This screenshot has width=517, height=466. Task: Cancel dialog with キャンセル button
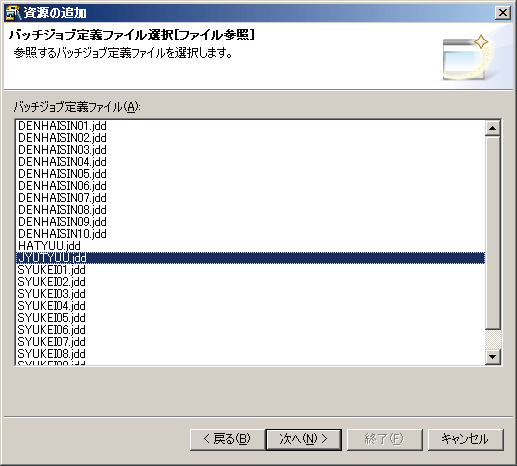(465, 439)
